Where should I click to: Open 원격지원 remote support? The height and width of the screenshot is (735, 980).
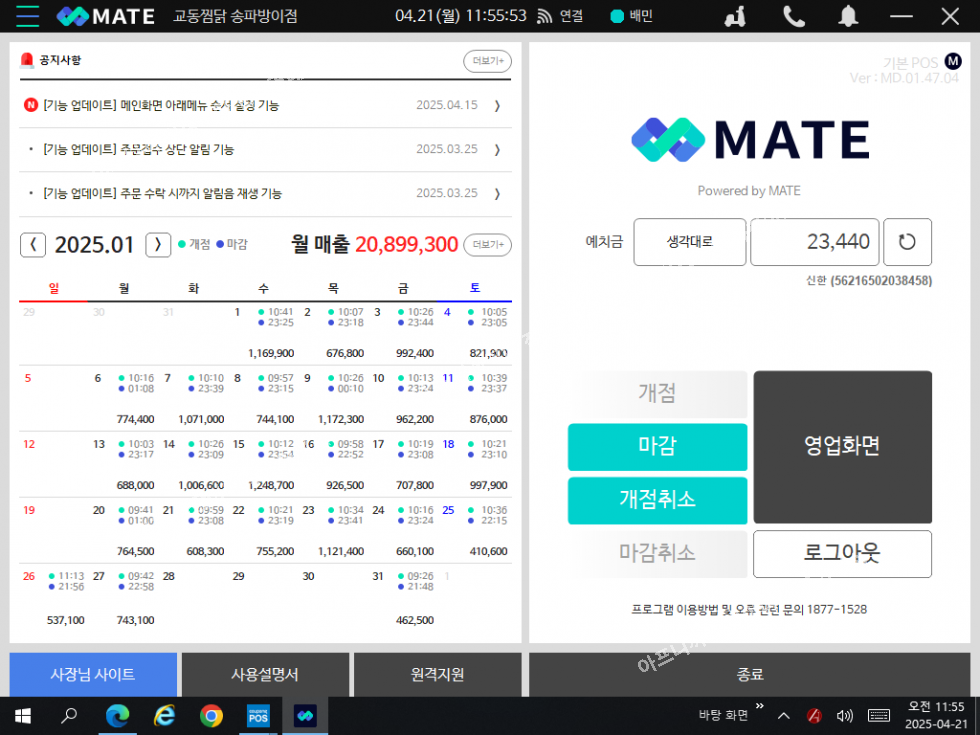437,675
